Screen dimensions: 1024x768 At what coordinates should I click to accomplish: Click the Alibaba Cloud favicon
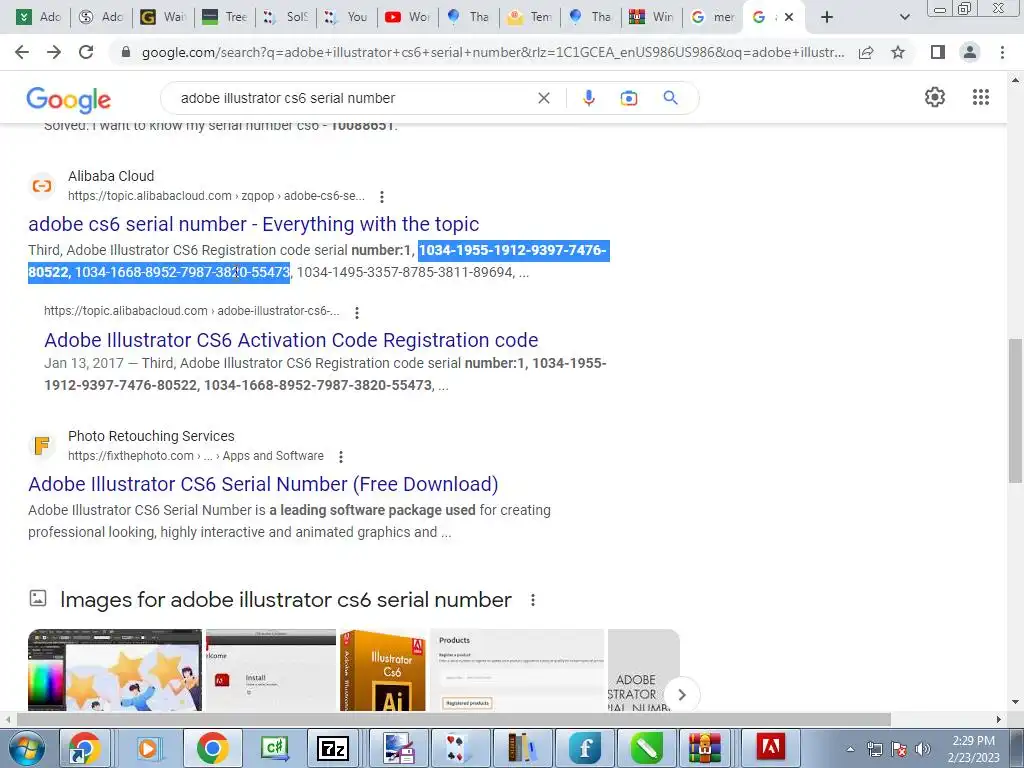pos(42,186)
